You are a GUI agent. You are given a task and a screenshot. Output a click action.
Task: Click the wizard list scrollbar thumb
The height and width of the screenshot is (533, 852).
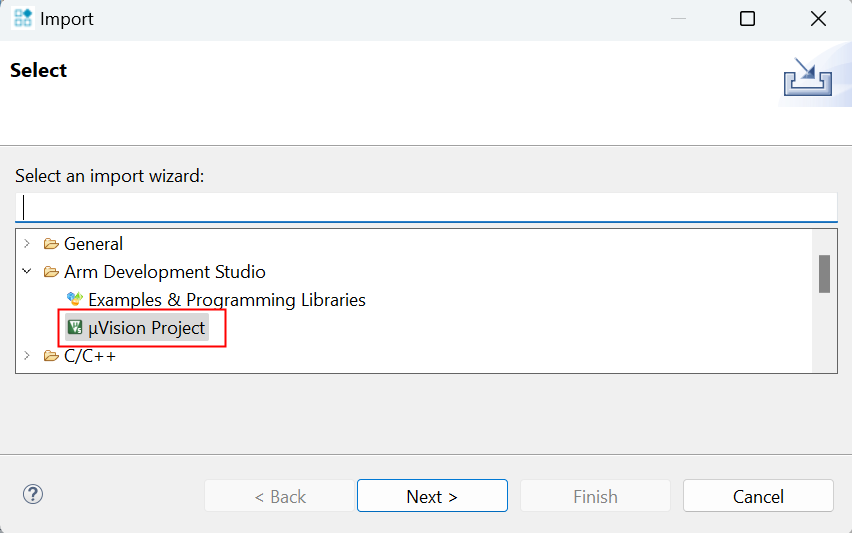824,274
